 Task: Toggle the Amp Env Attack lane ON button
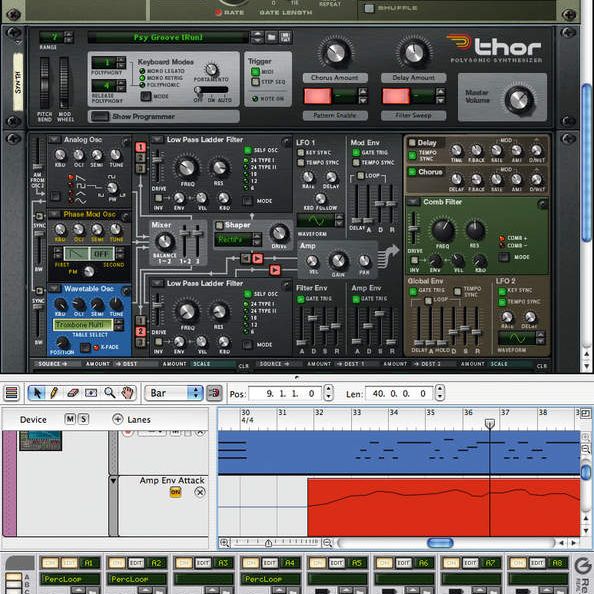175,492
